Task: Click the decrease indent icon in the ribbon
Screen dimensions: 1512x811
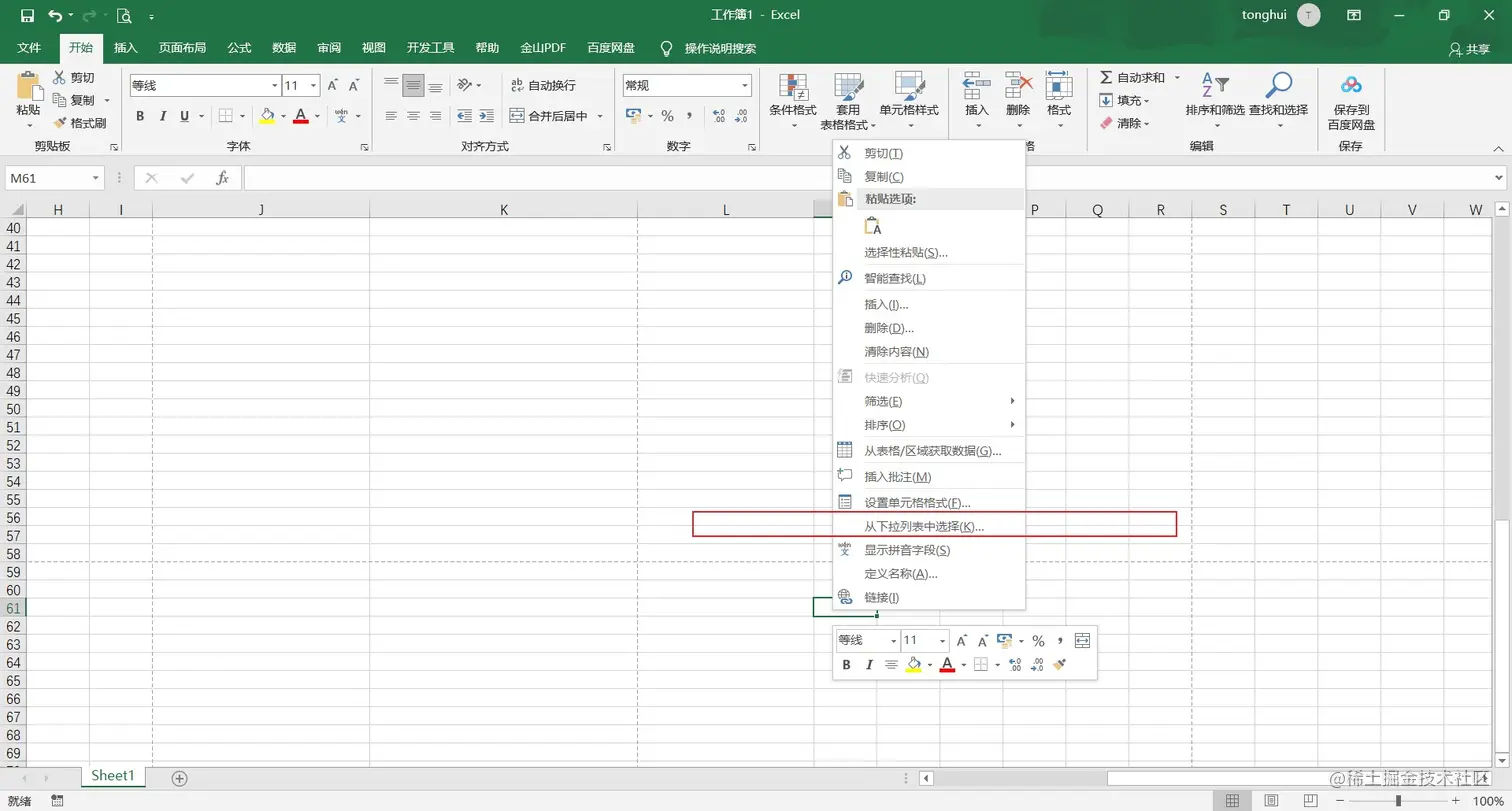Action: click(465, 116)
